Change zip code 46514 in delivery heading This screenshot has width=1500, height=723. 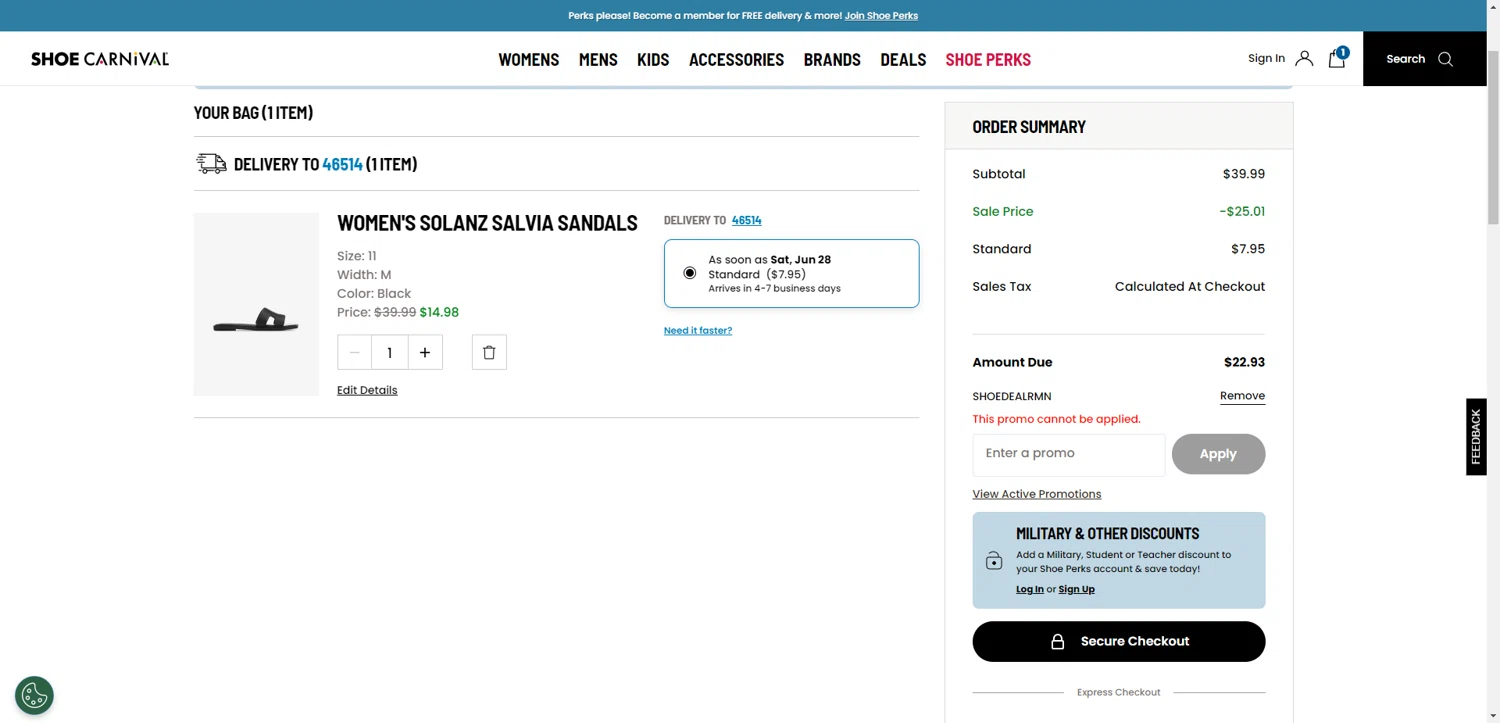pyautogui.click(x=342, y=164)
